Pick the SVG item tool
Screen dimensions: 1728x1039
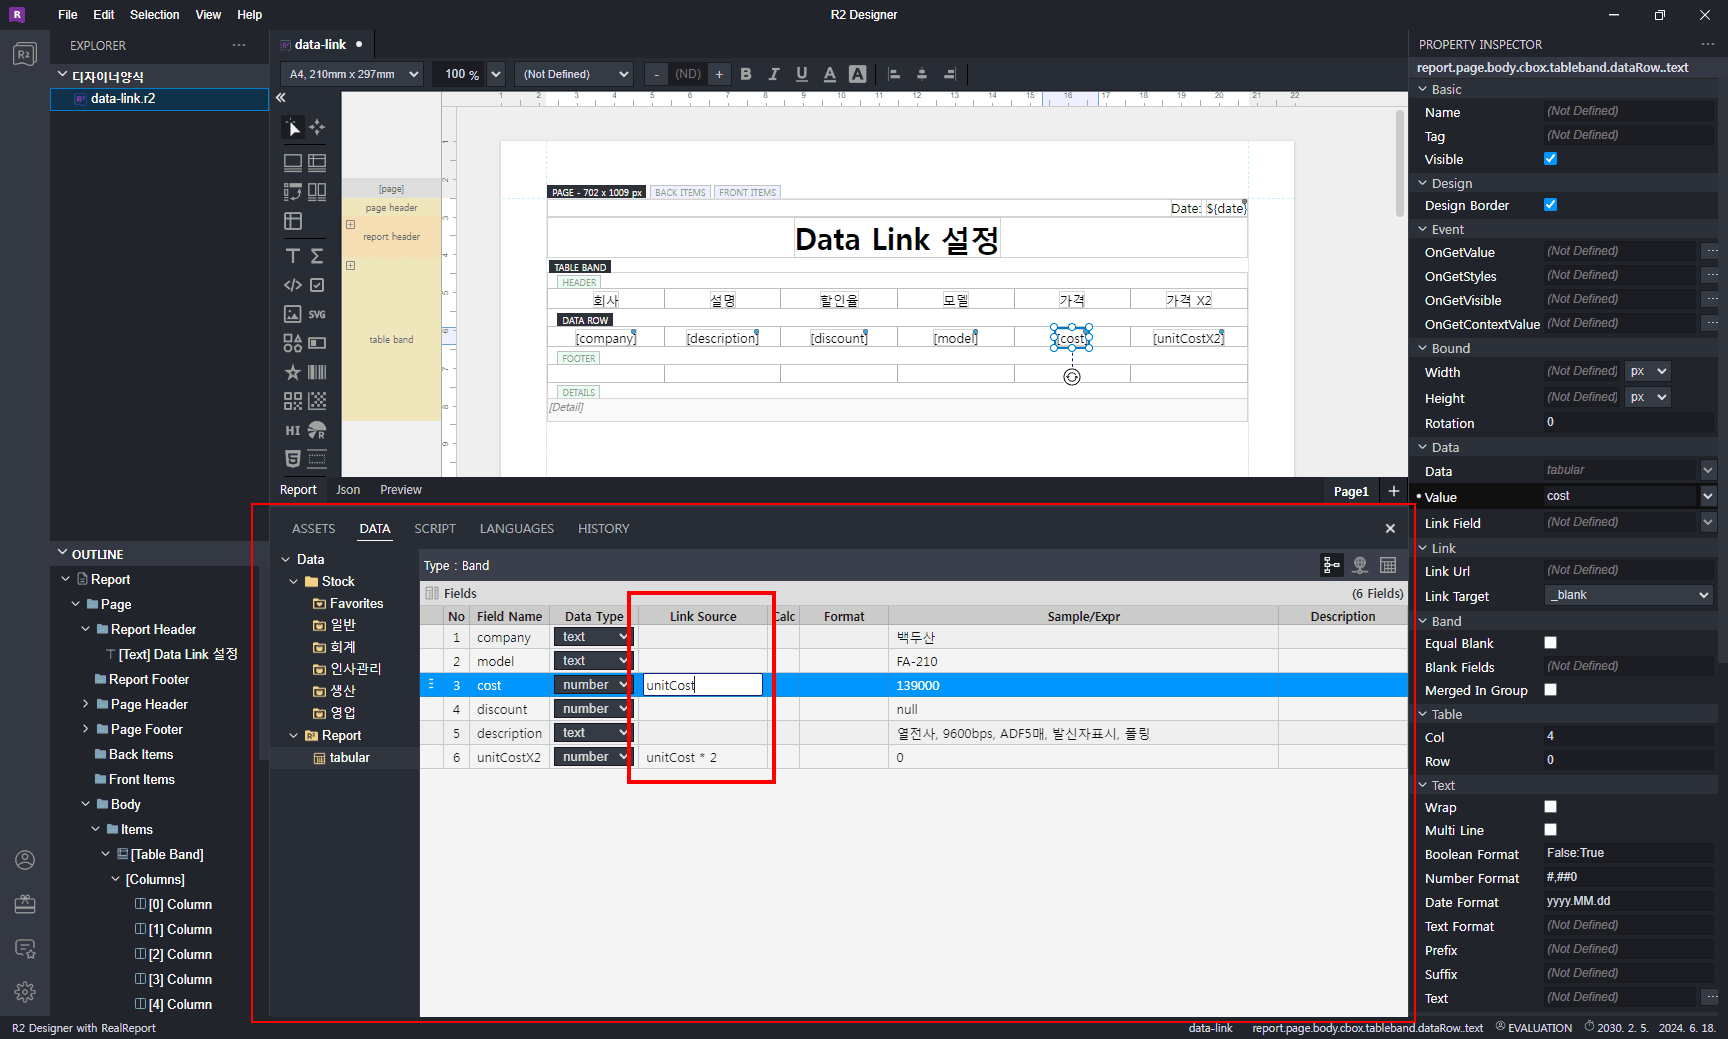pyautogui.click(x=317, y=314)
